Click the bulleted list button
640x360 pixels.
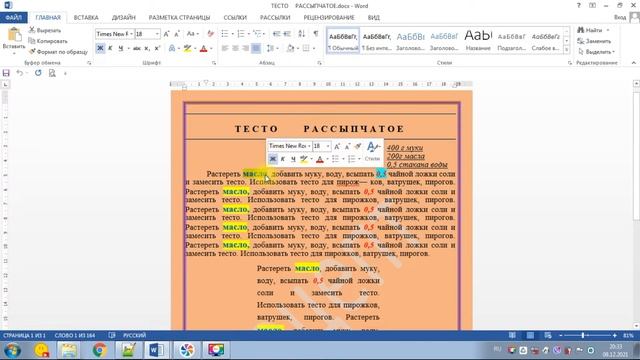[225, 34]
